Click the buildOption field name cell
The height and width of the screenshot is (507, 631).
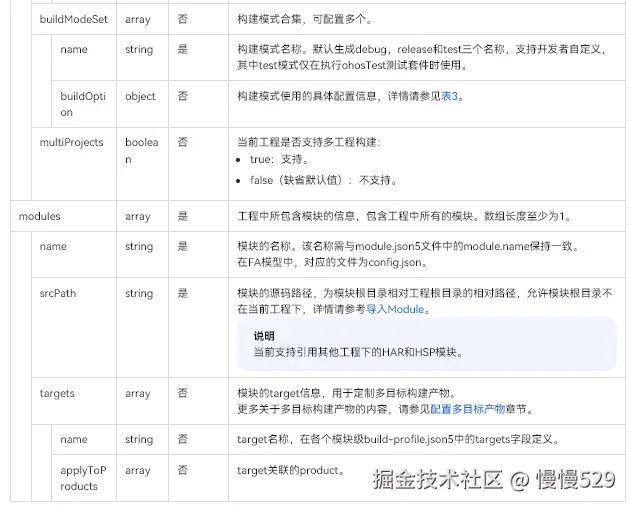click(x=83, y=104)
